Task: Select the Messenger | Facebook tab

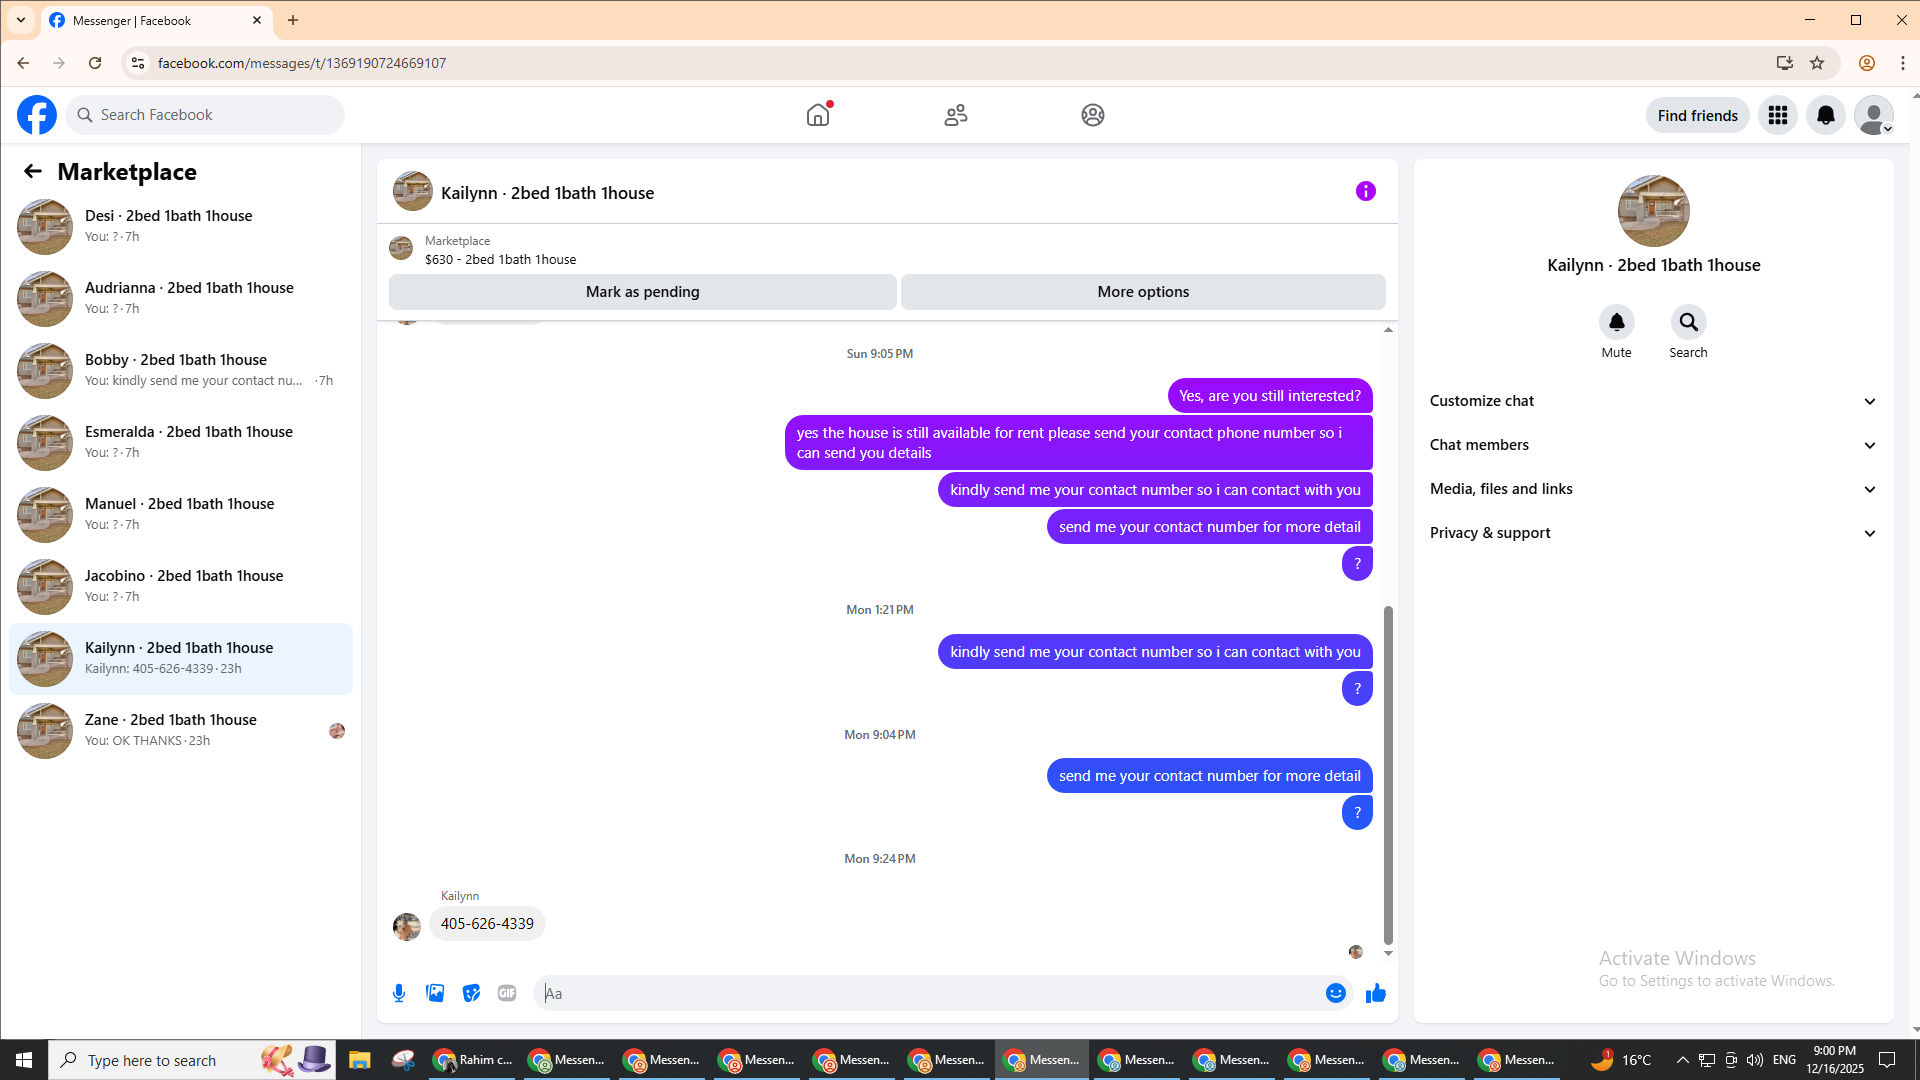Action: point(157,20)
